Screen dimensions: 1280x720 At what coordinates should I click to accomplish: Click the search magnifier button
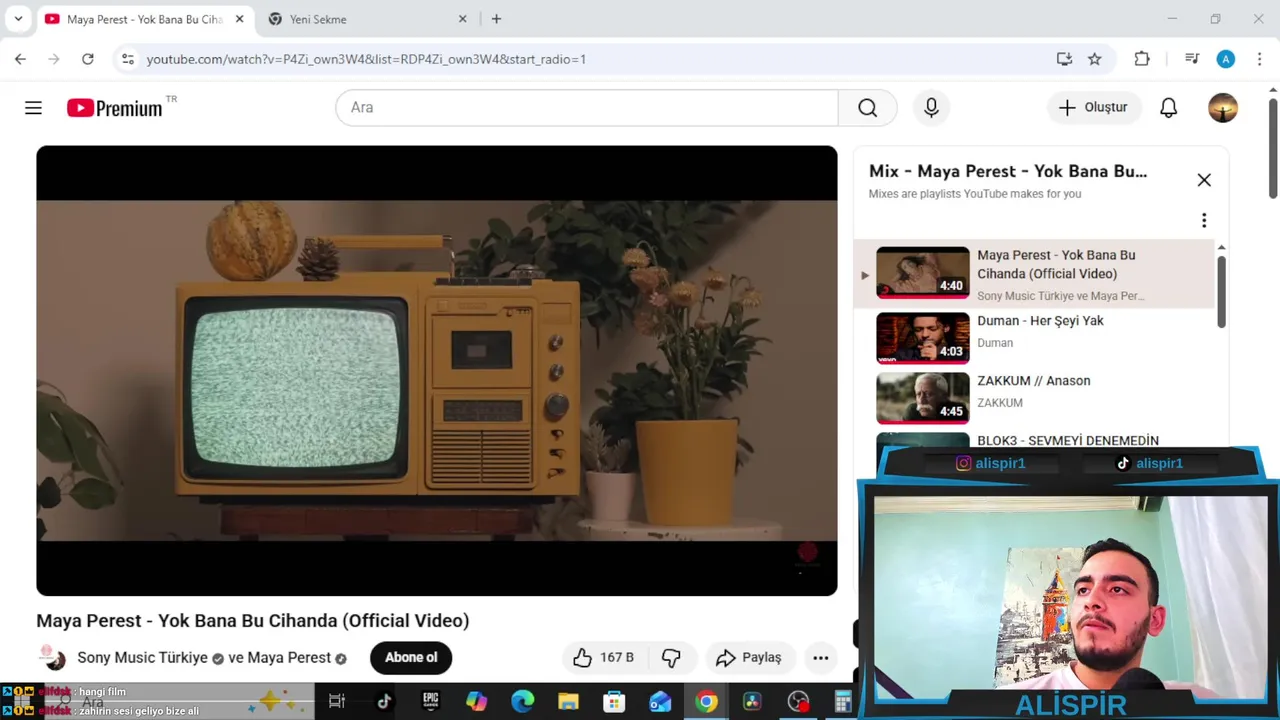[x=867, y=108]
